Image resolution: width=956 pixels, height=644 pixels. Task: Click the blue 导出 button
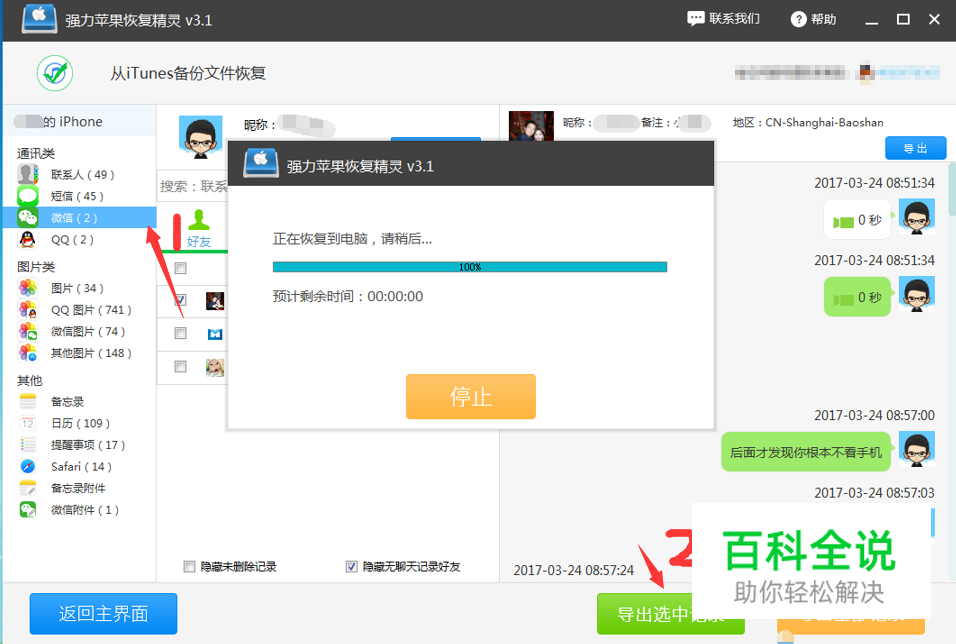tap(915, 148)
